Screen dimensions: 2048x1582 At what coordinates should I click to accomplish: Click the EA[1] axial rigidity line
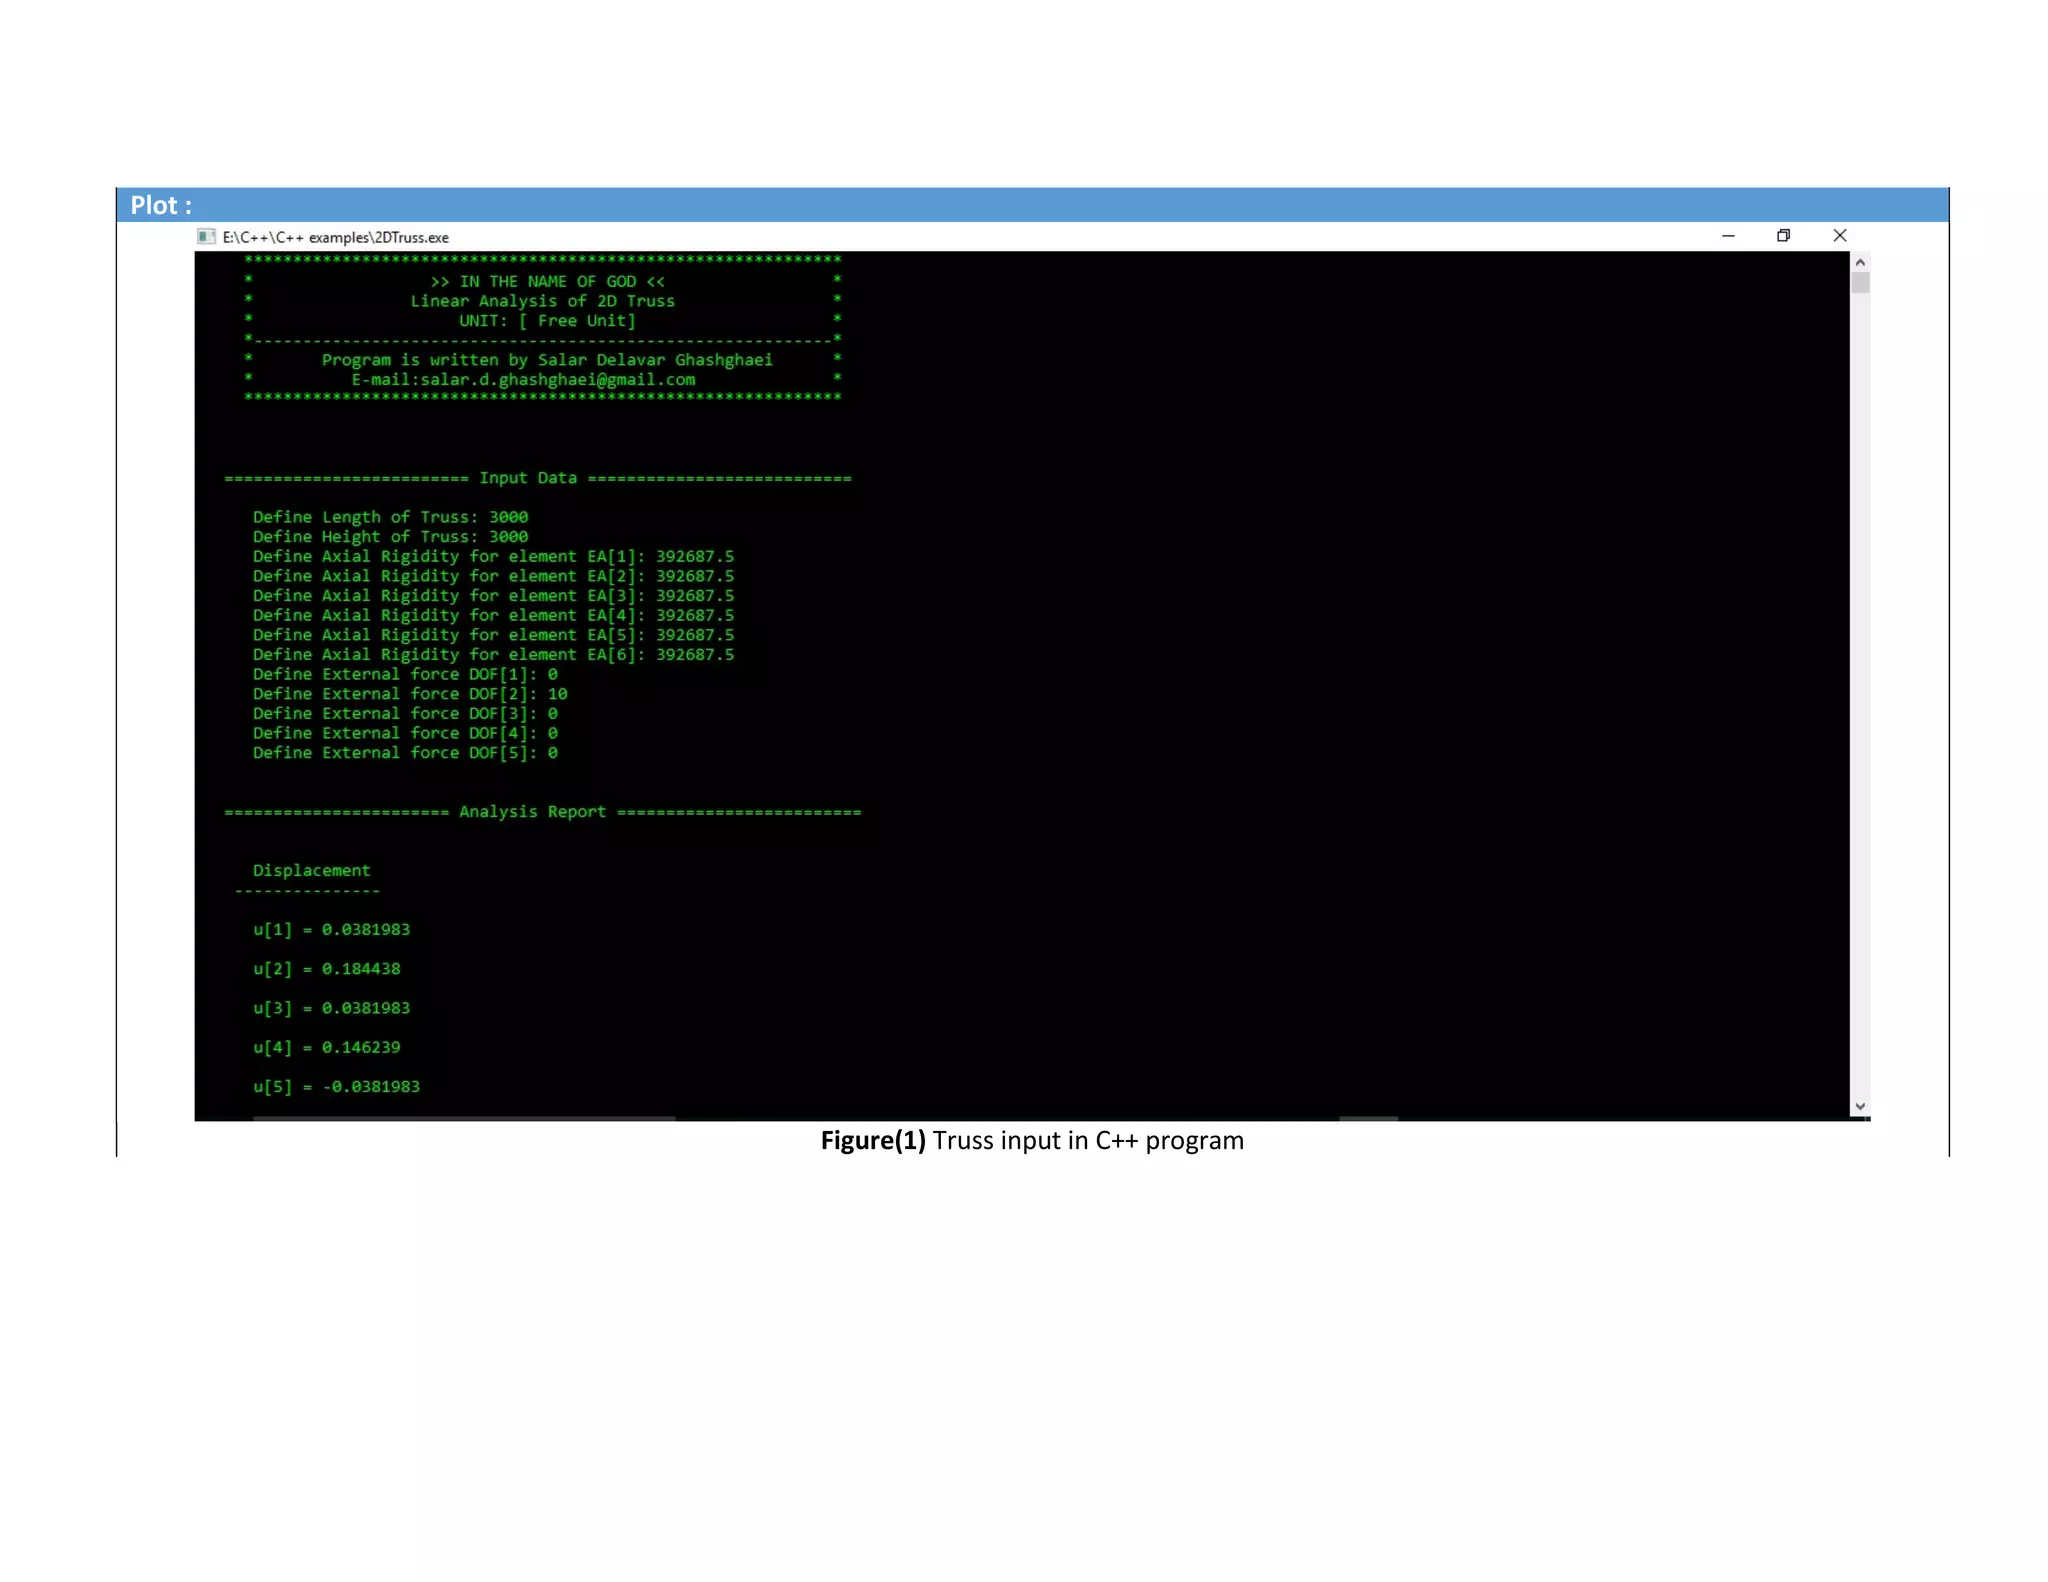tap(493, 556)
